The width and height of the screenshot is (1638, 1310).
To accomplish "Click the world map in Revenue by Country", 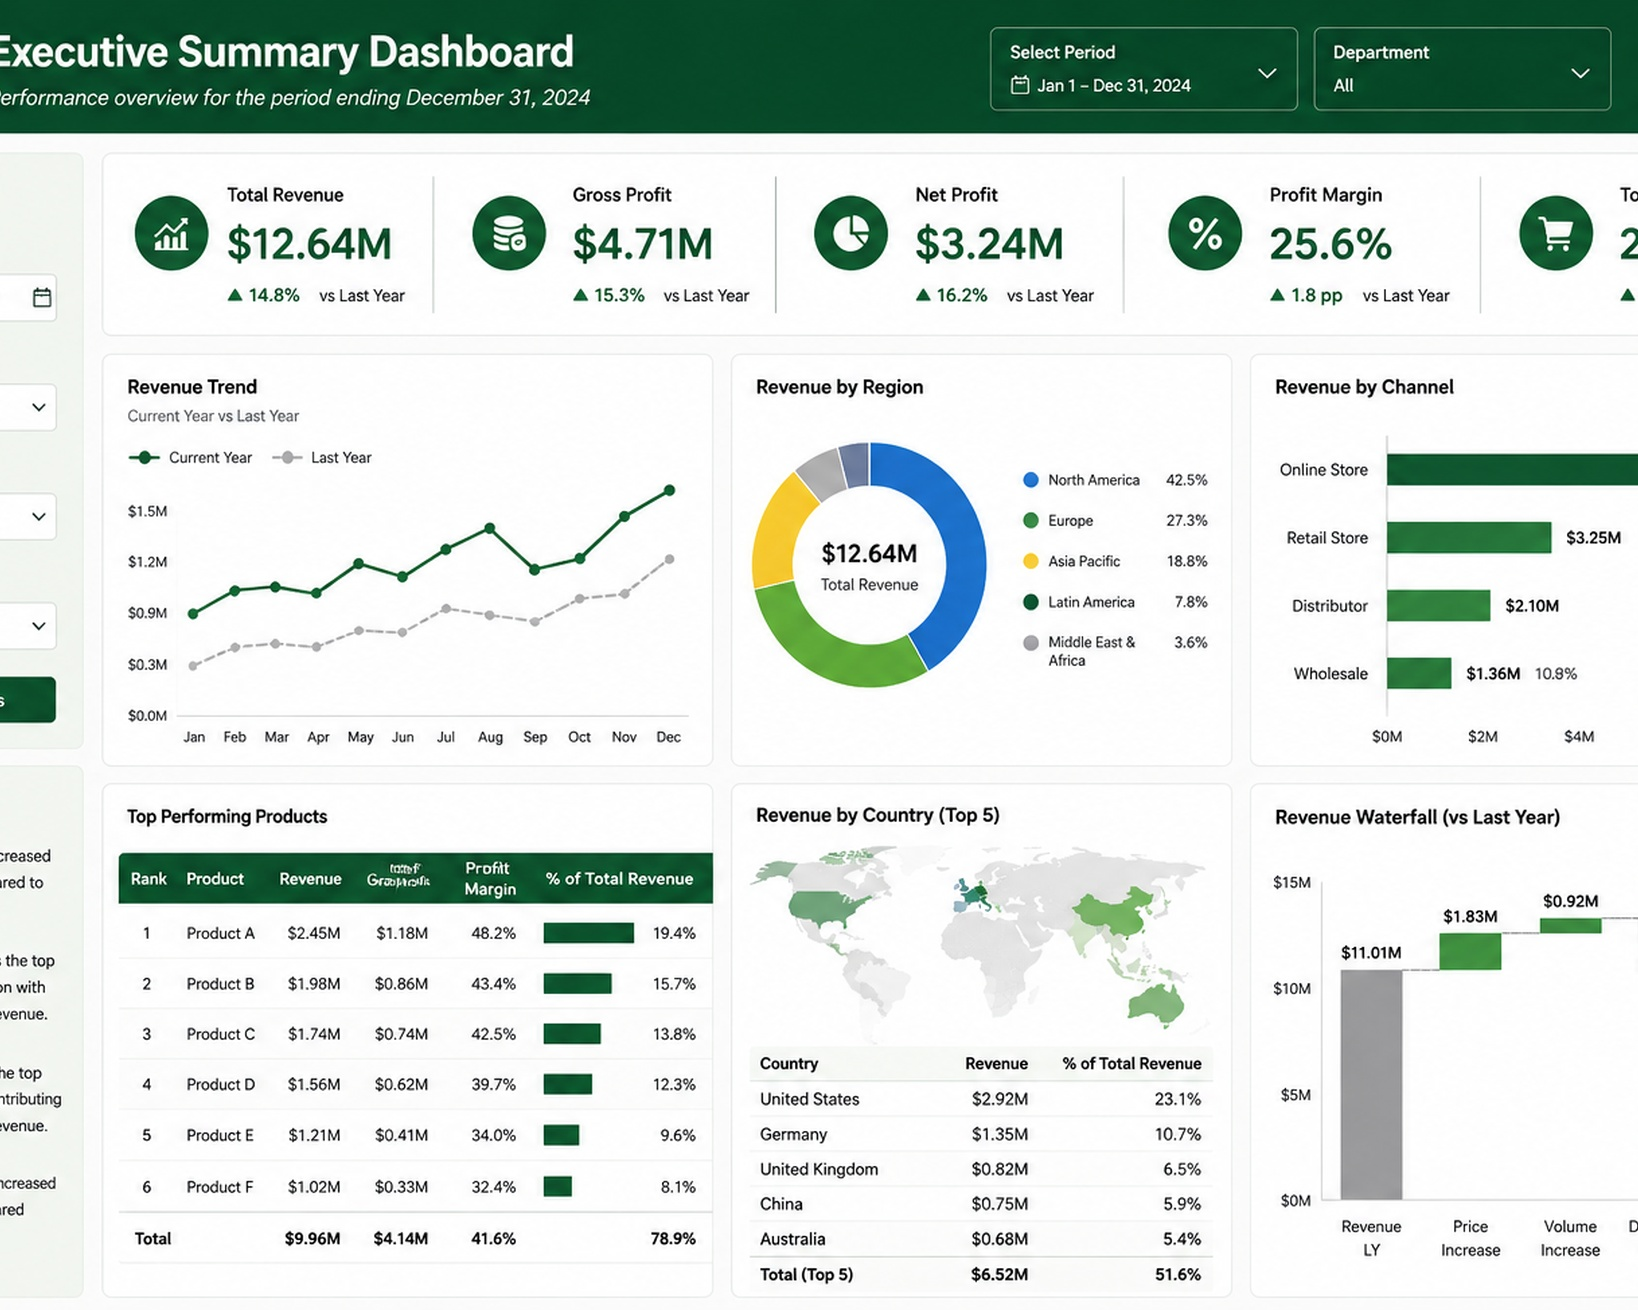I will [x=980, y=943].
